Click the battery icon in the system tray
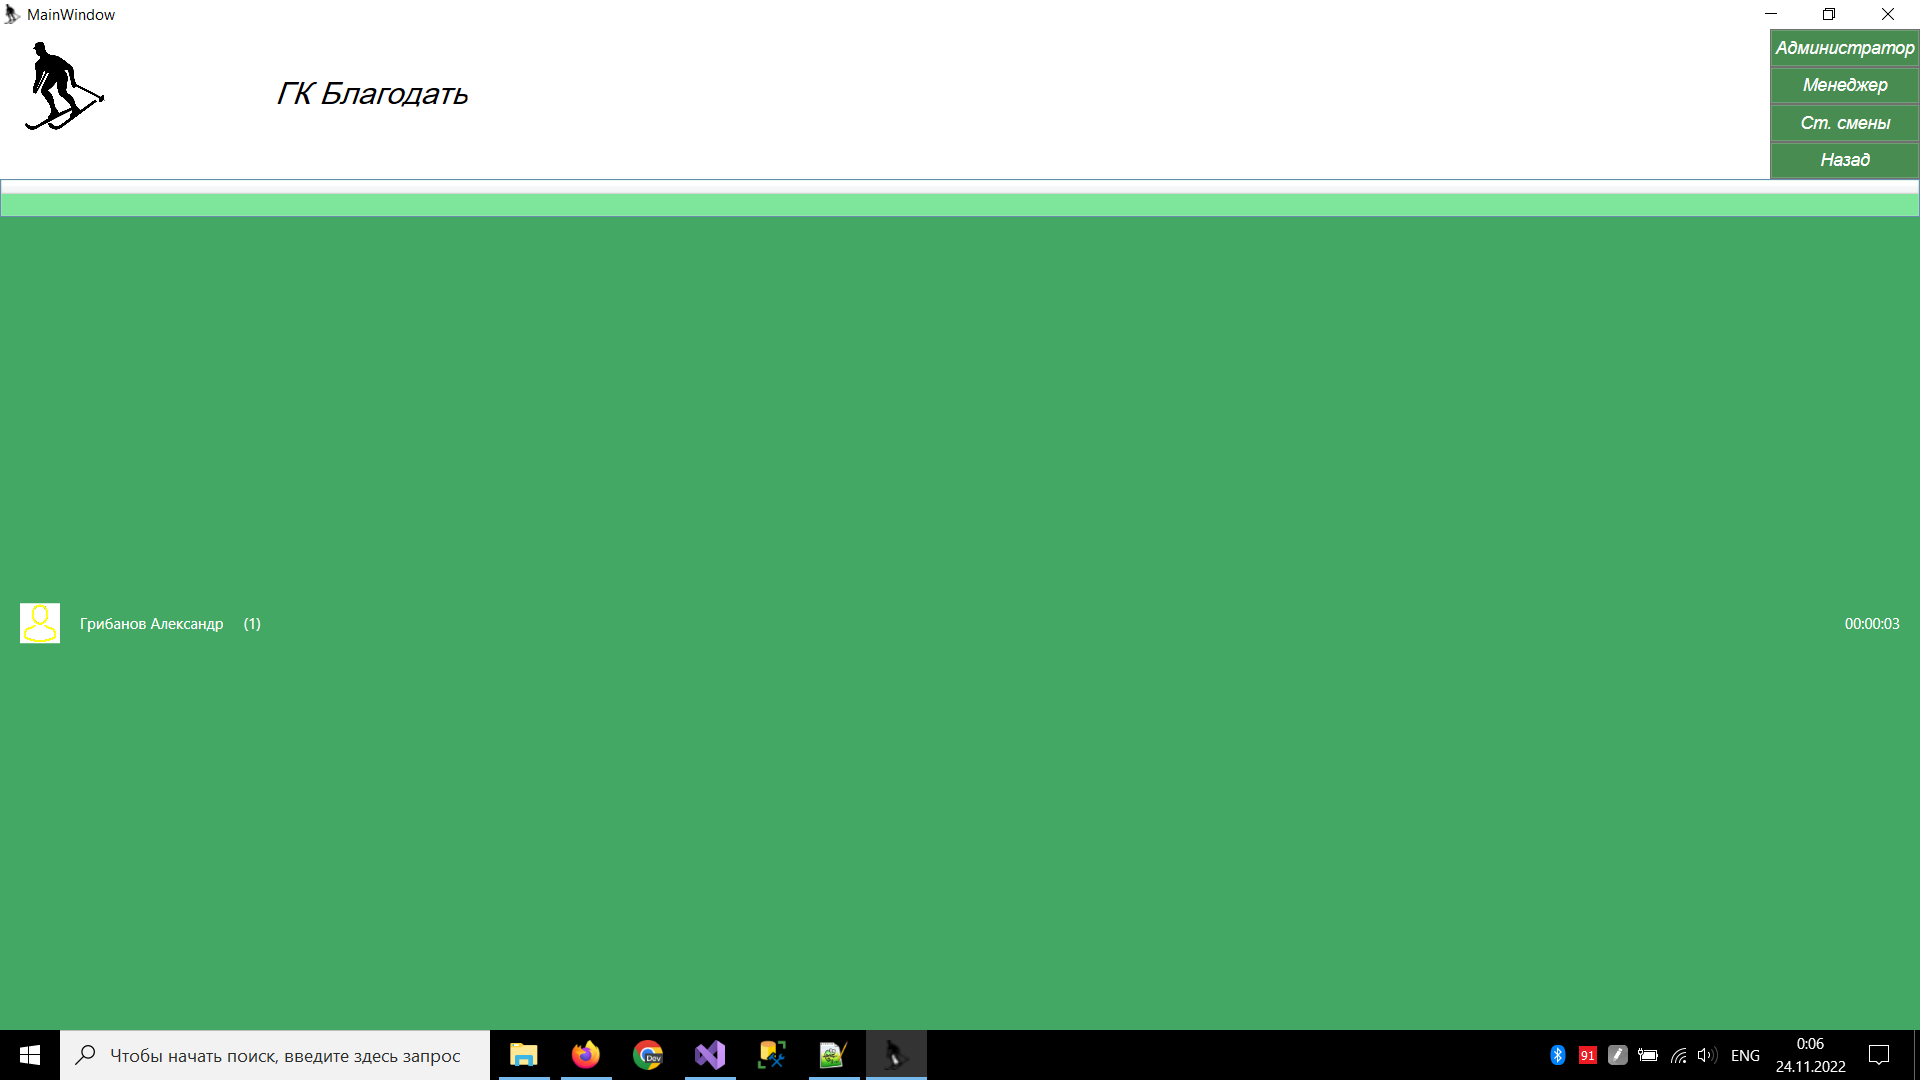The width and height of the screenshot is (1920, 1080). coord(1648,1055)
